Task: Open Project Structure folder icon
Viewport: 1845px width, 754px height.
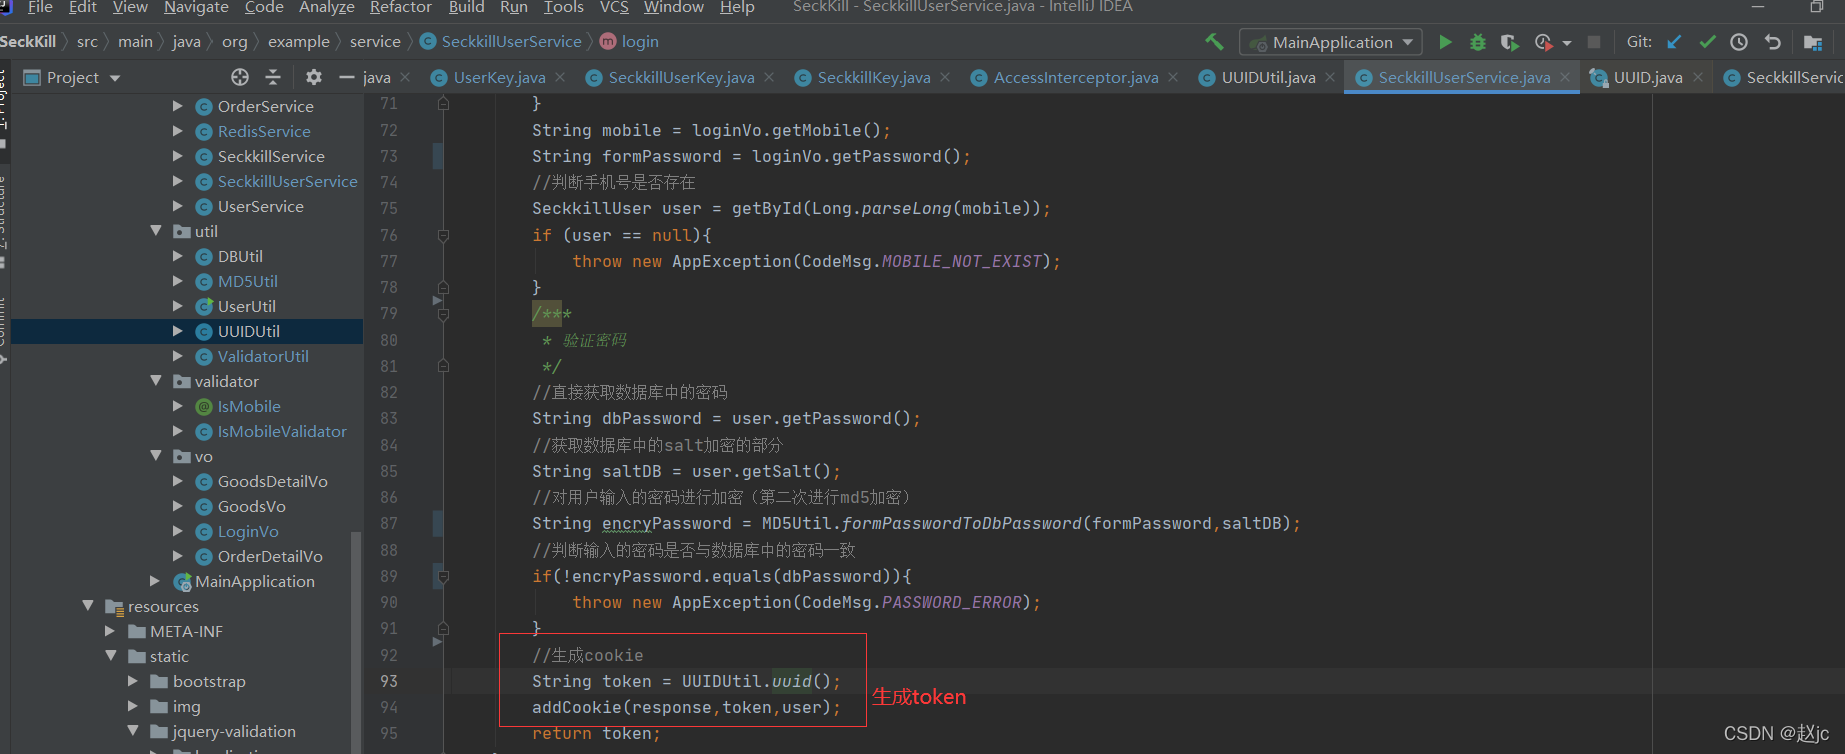Action: point(1812,42)
